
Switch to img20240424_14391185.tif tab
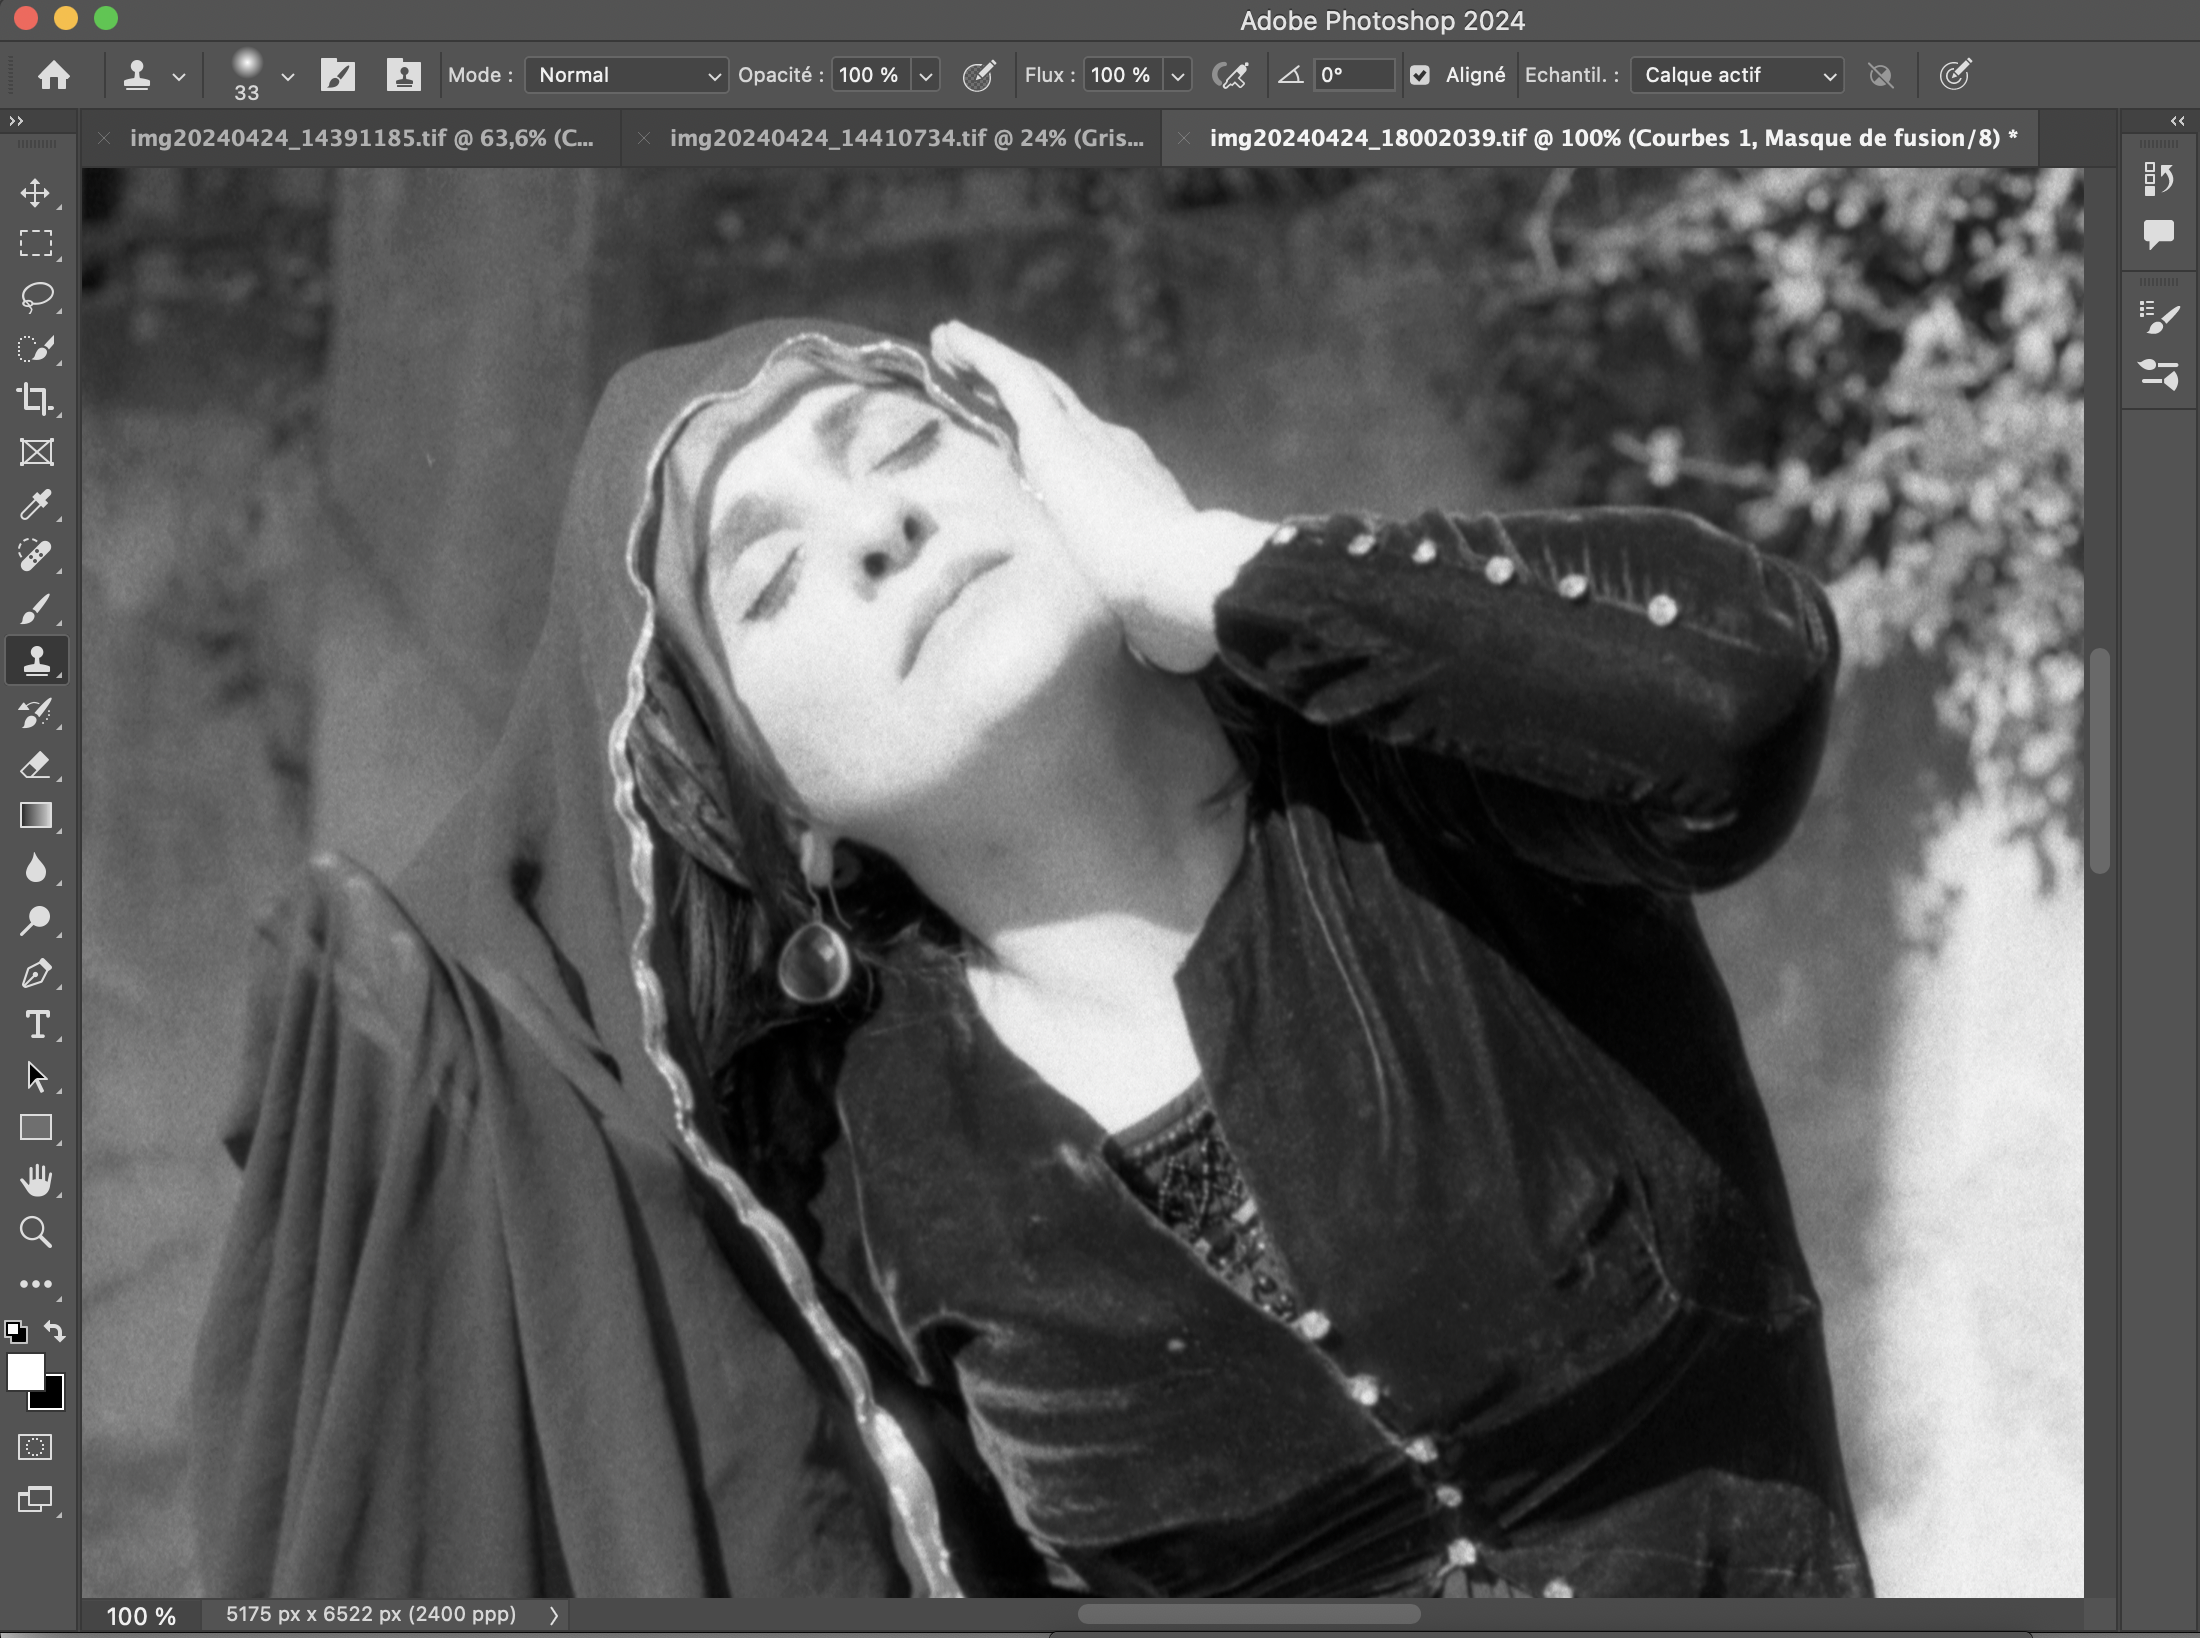tap(360, 138)
